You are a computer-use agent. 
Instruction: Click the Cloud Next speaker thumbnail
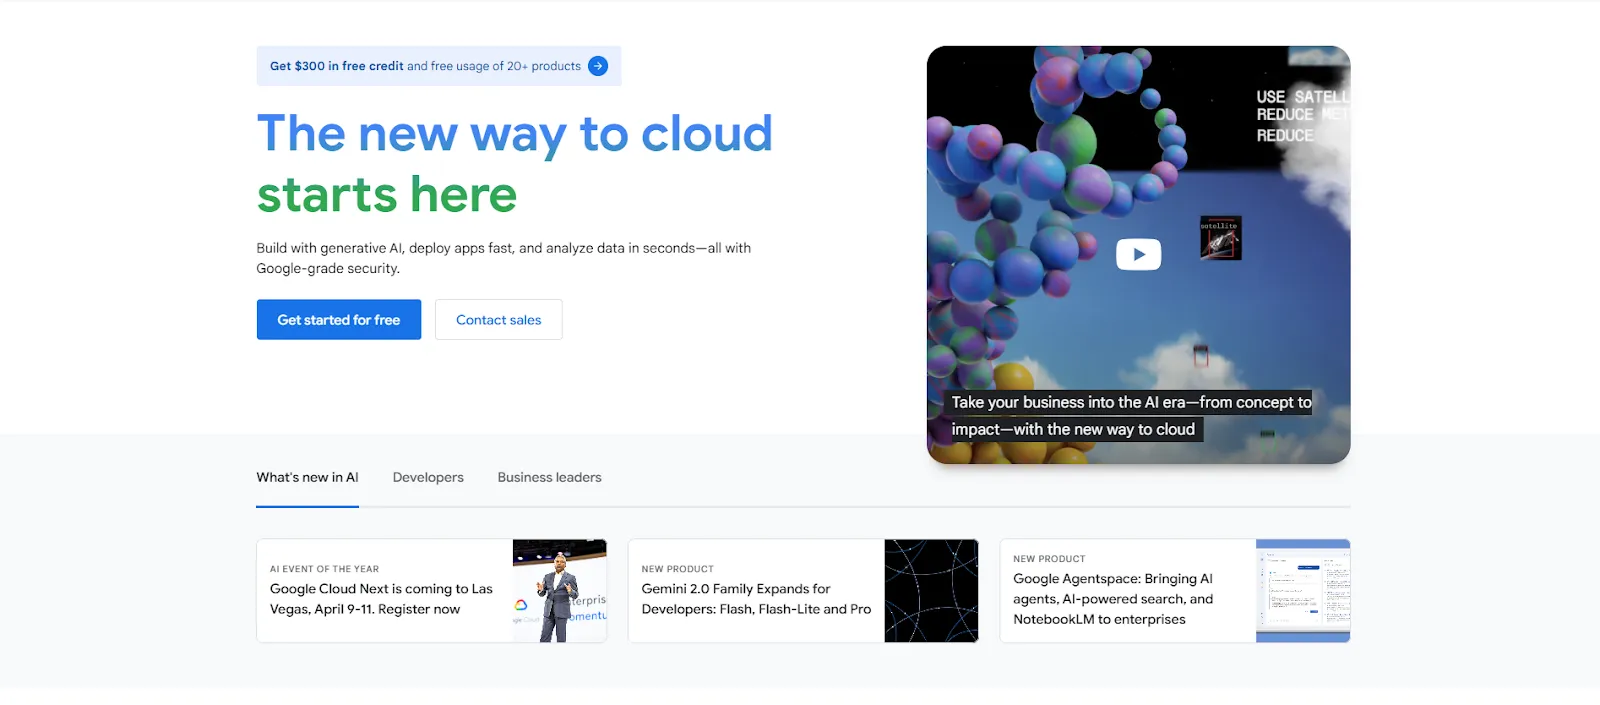tap(560, 591)
